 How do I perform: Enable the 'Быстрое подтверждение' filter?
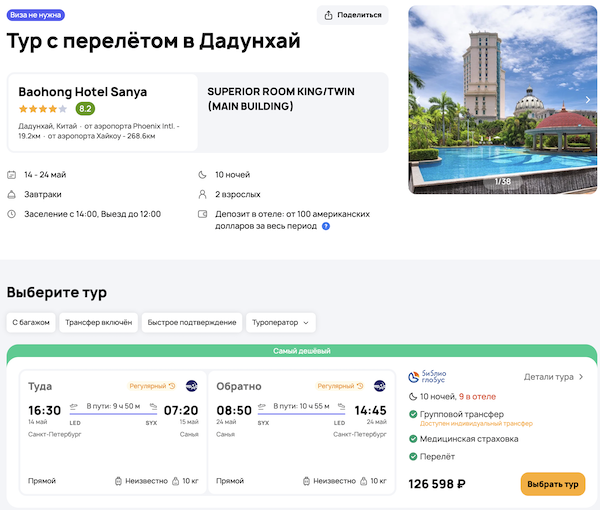[192, 322]
